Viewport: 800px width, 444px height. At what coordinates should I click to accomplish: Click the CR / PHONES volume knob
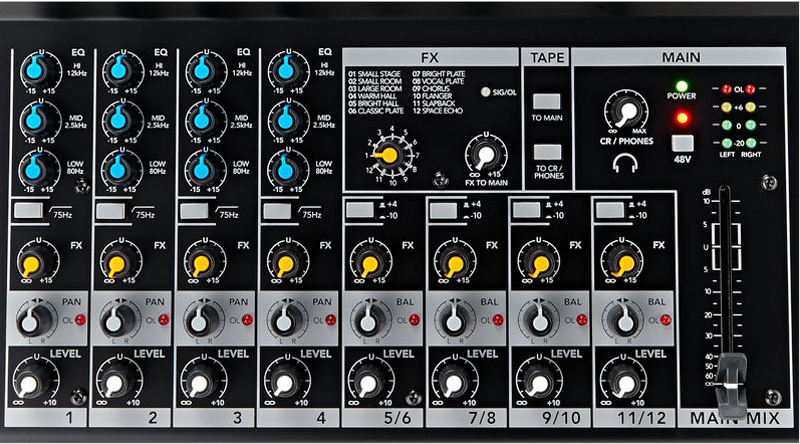(x=627, y=112)
